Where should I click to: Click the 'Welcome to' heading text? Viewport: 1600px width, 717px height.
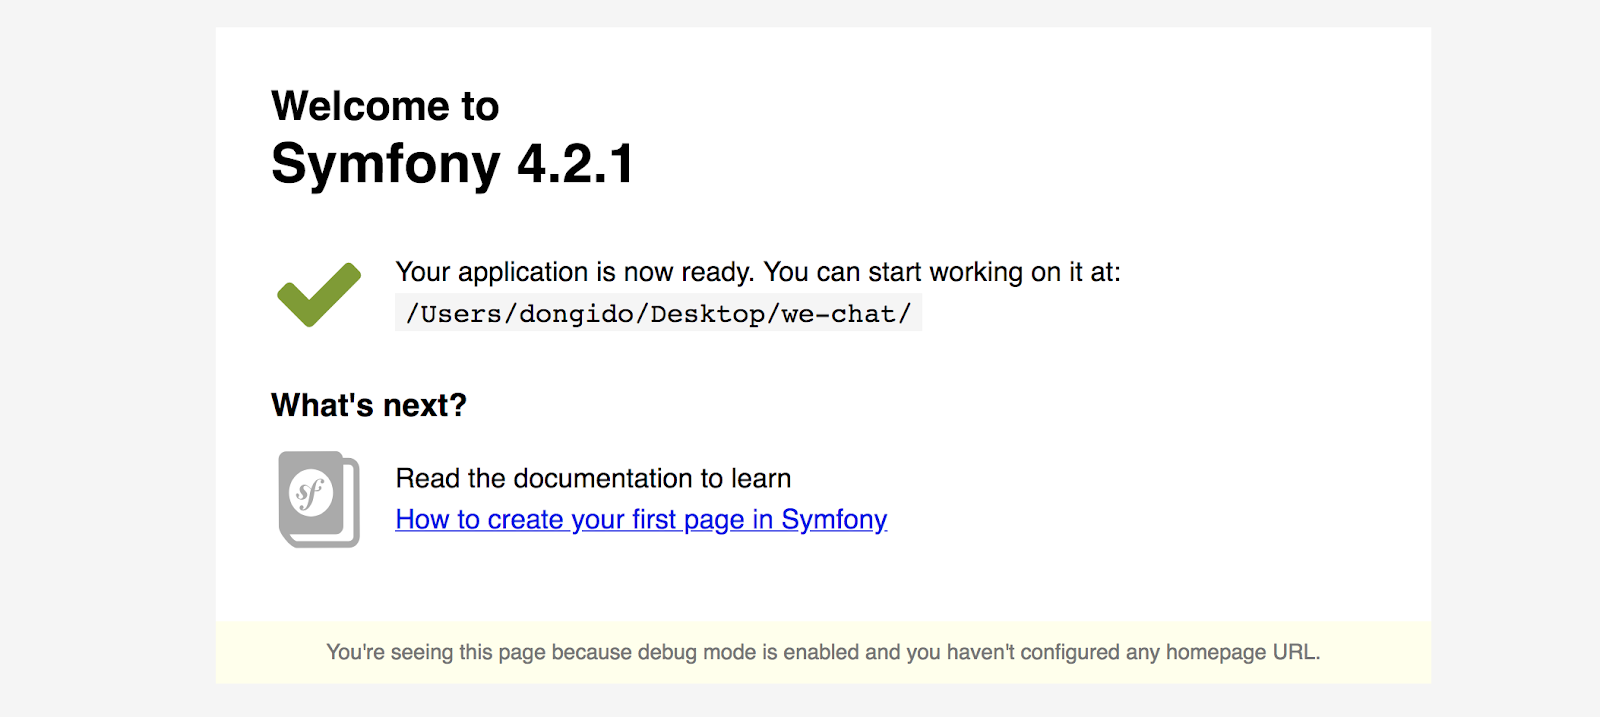(385, 106)
